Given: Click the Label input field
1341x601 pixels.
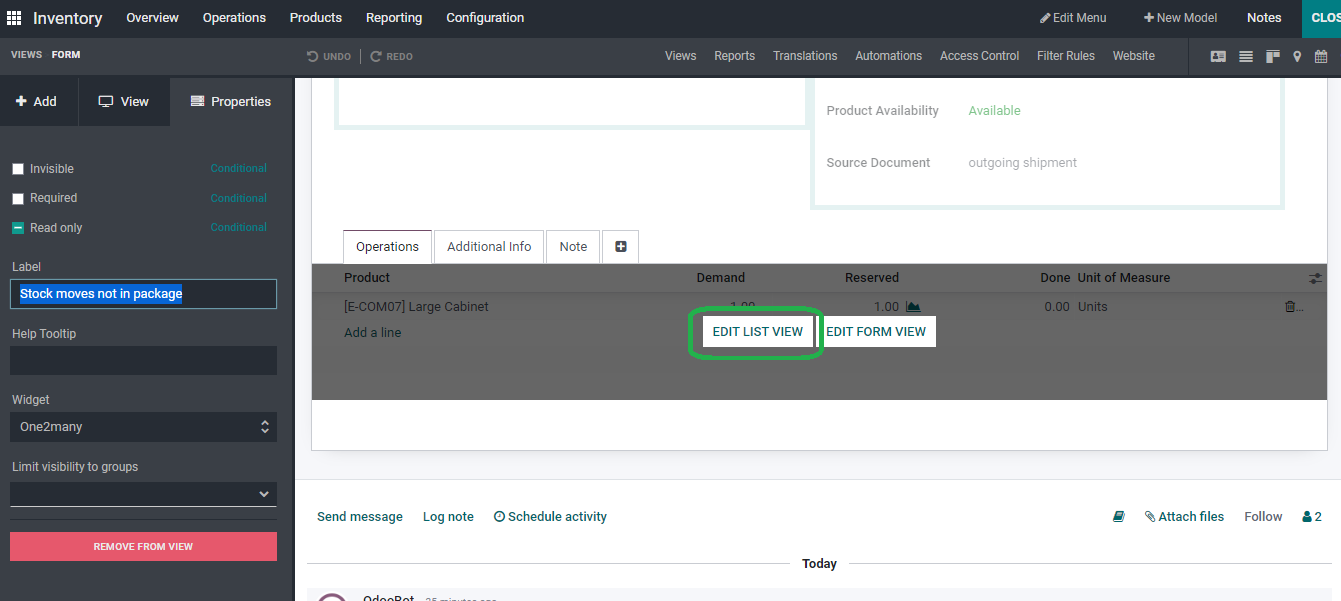Looking at the screenshot, I should coord(143,294).
